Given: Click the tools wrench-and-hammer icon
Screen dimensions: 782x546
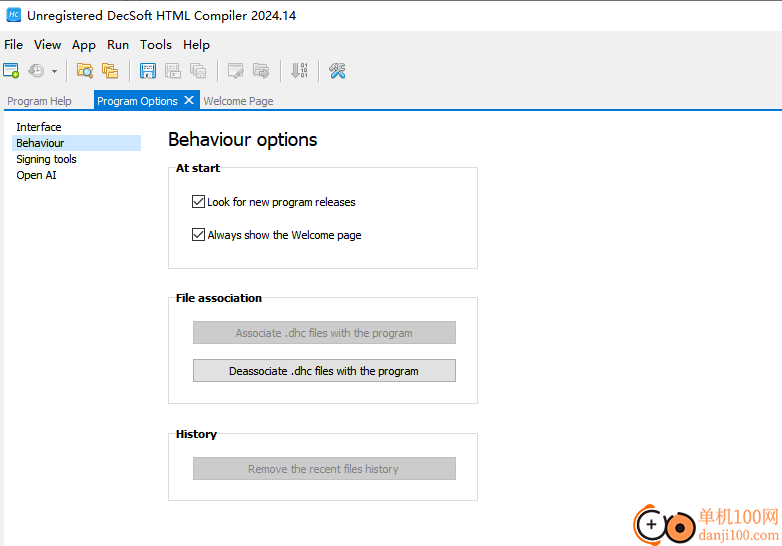Looking at the screenshot, I should point(337,71).
